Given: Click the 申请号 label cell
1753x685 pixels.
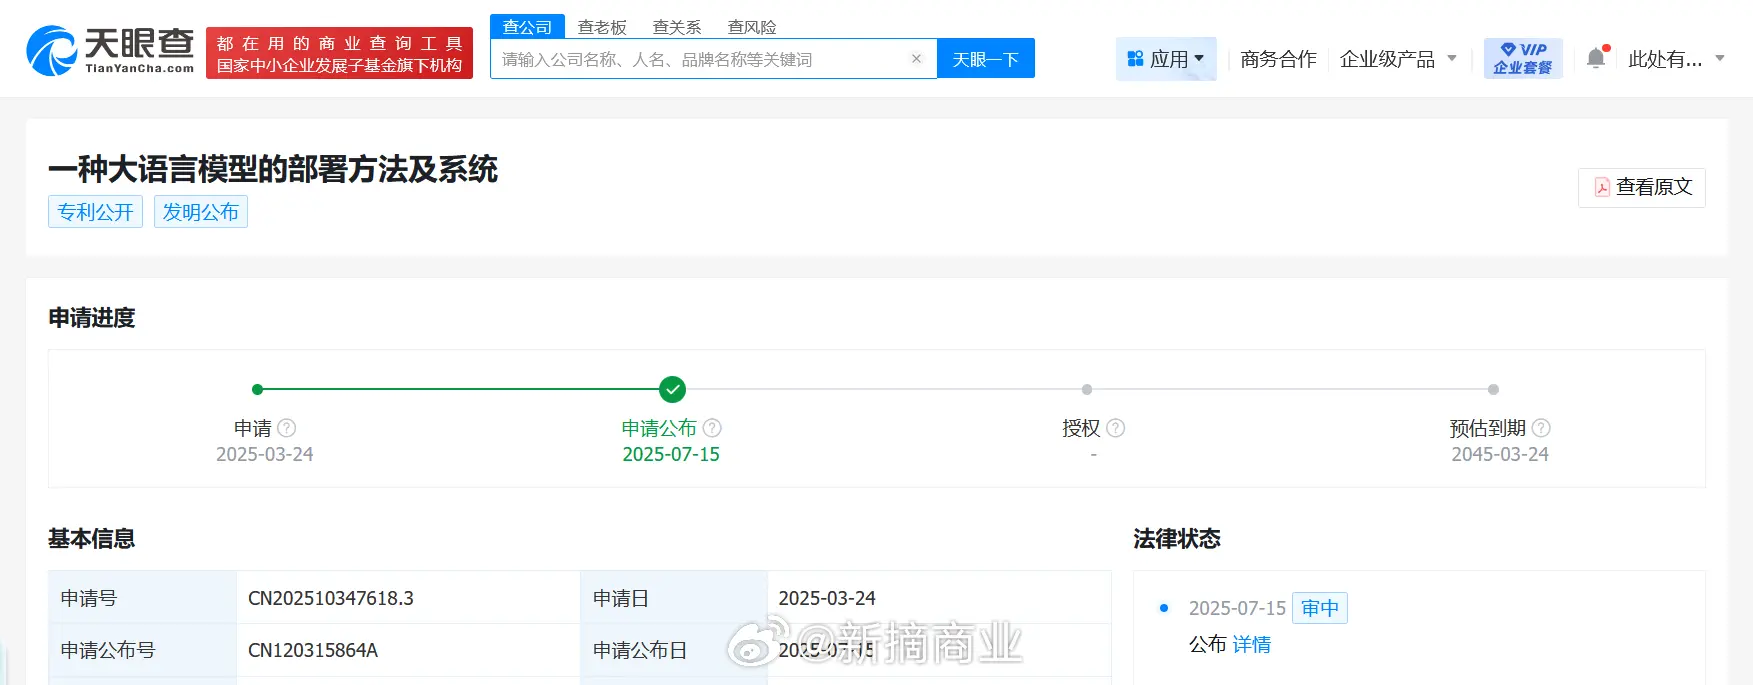Looking at the screenshot, I should (x=143, y=598).
